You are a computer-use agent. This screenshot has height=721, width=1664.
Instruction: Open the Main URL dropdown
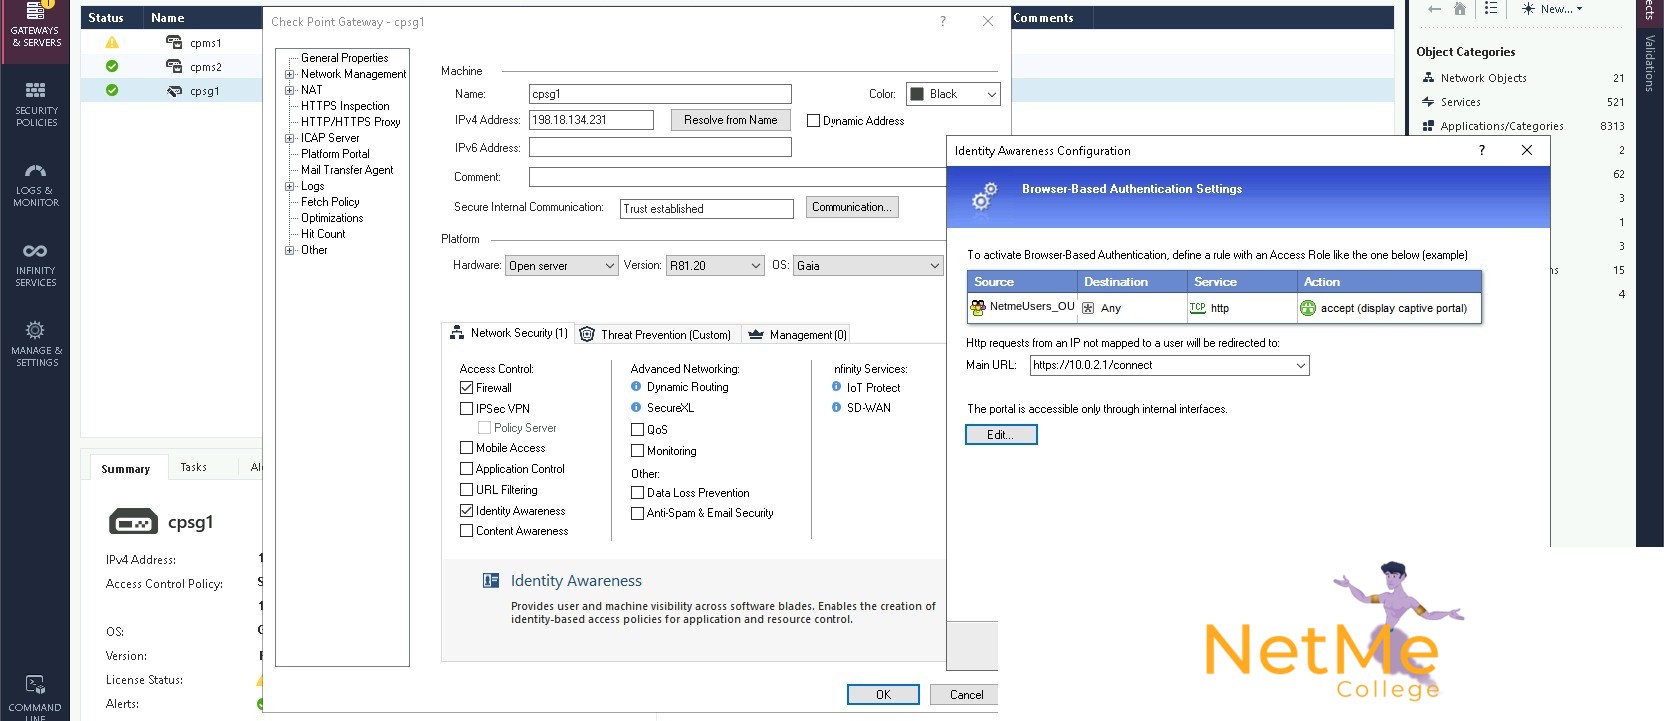pyautogui.click(x=1300, y=366)
